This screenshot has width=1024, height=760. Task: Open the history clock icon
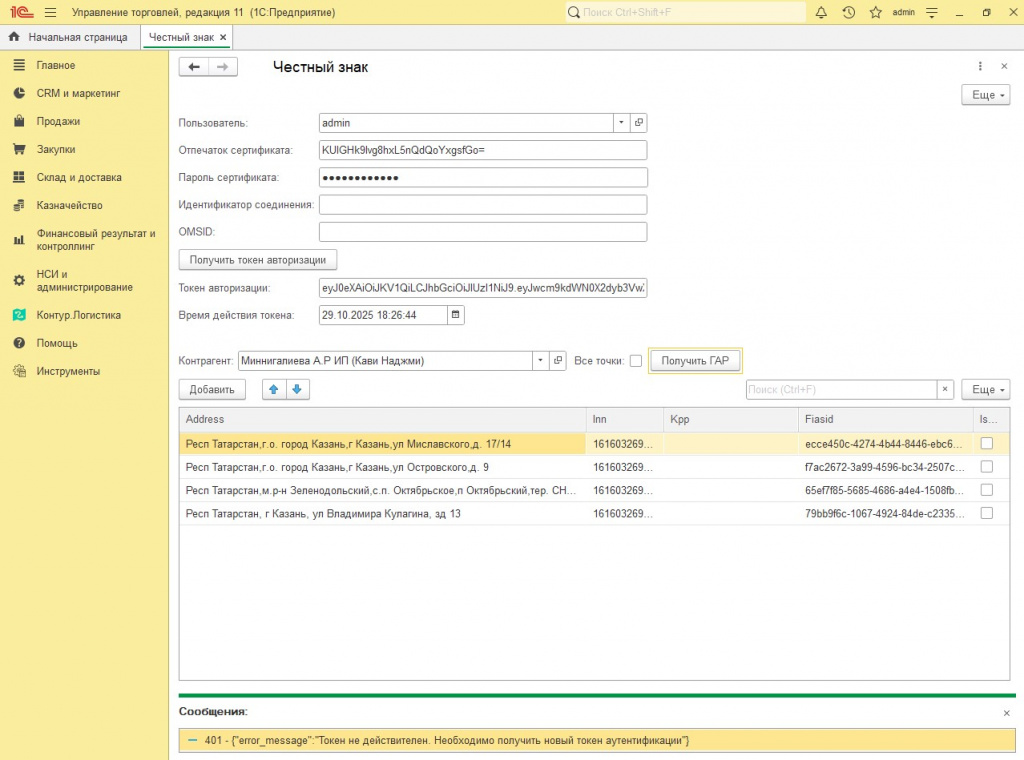point(848,13)
